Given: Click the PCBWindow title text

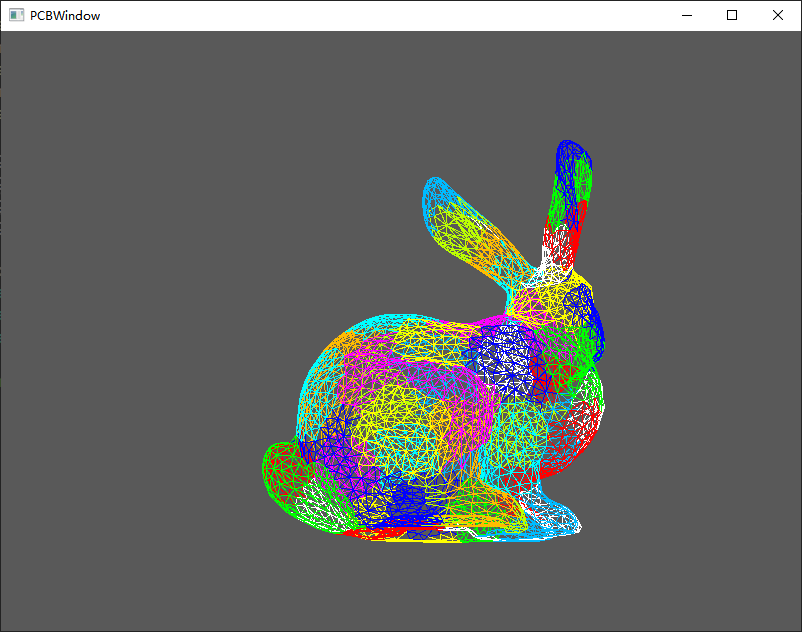Looking at the screenshot, I should pyautogui.click(x=65, y=16).
